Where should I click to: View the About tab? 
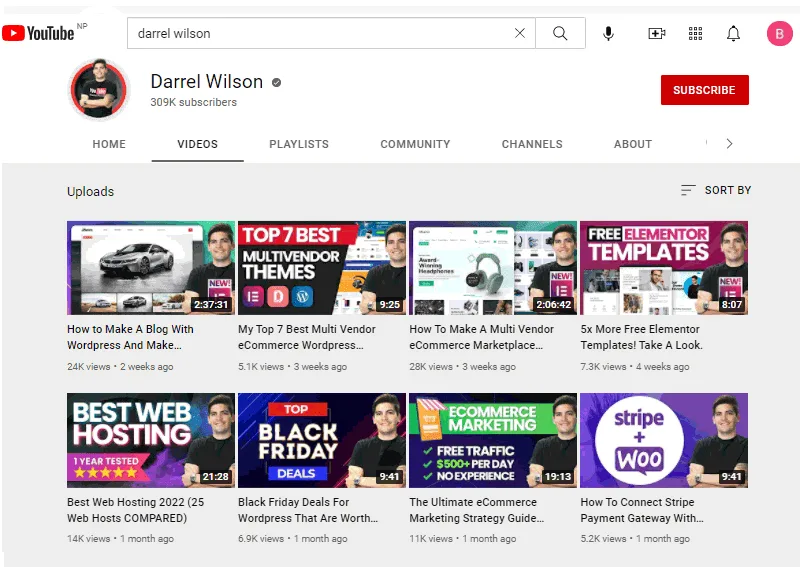(x=633, y=144)
